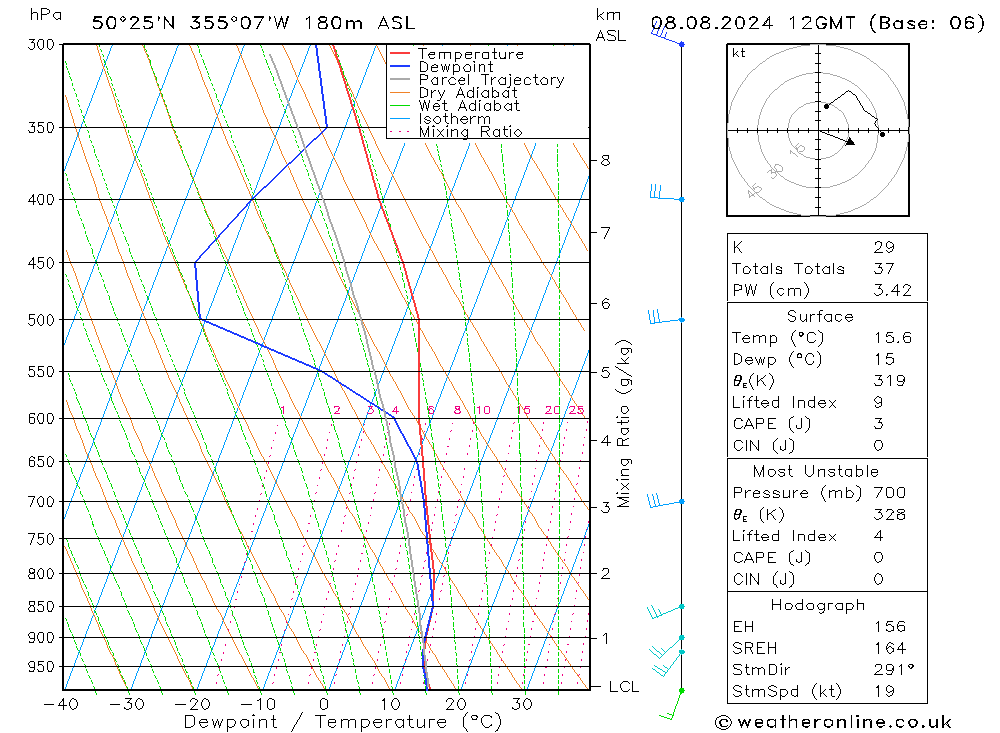Click the 'Isotherm' legend entry
The width and height of the screenshot is (1000, 733).
455,119
